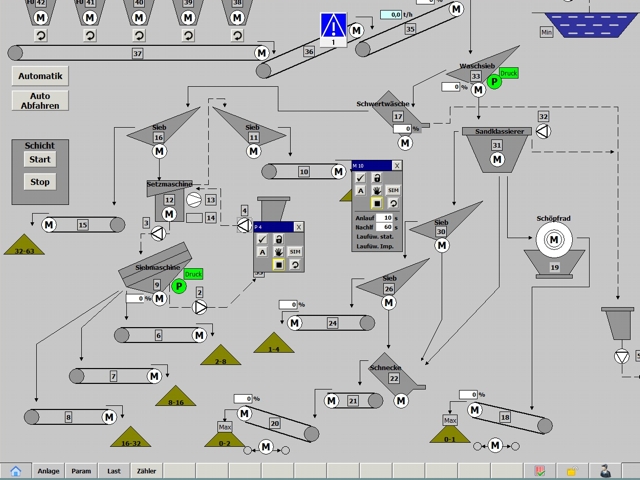
Task: Toggle SIM mode in P 4 popup
Action: tap(295, 252)
